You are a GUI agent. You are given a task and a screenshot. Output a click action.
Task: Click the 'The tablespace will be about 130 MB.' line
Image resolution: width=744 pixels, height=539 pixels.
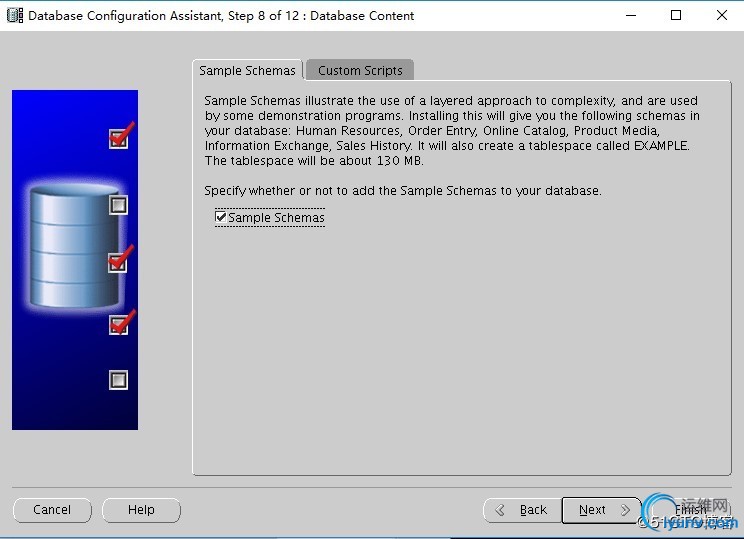click(314, 161)
